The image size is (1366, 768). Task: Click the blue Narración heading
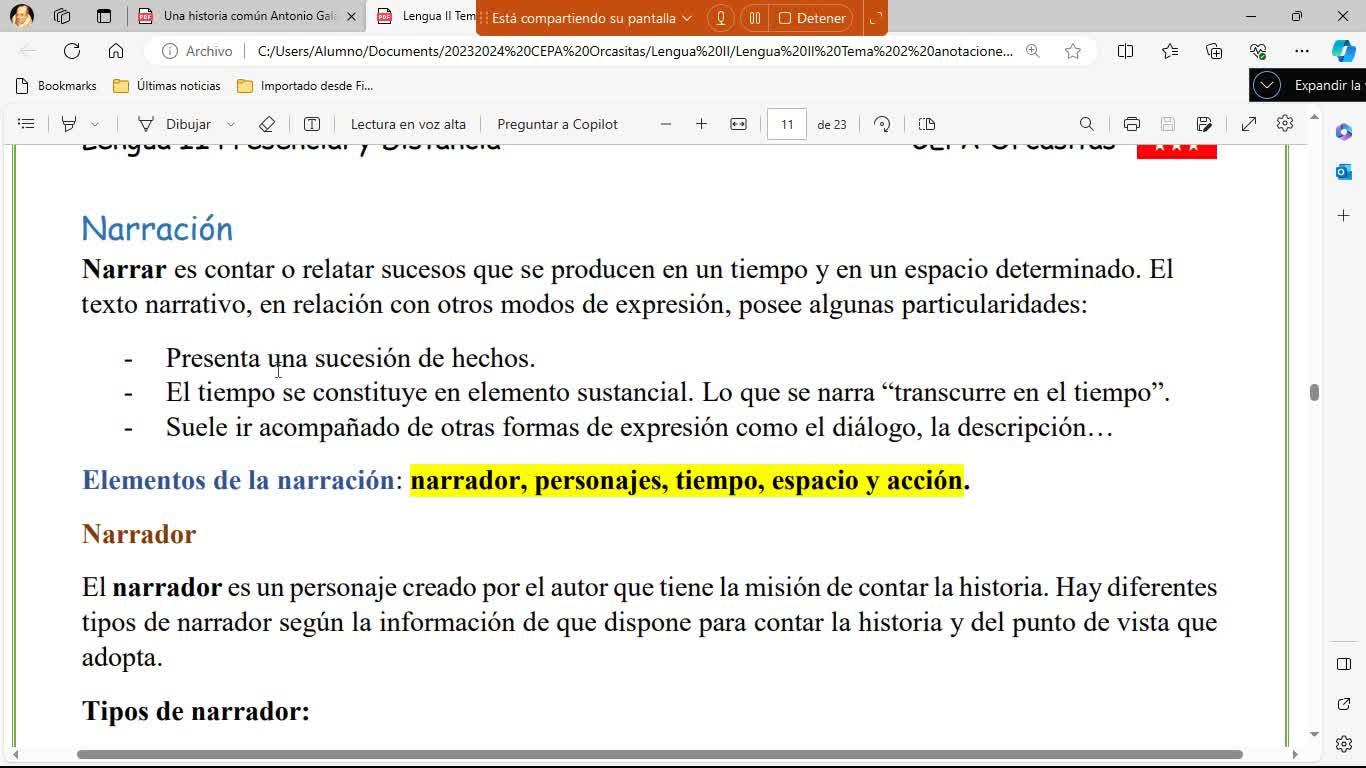click(x=157, y=229)
